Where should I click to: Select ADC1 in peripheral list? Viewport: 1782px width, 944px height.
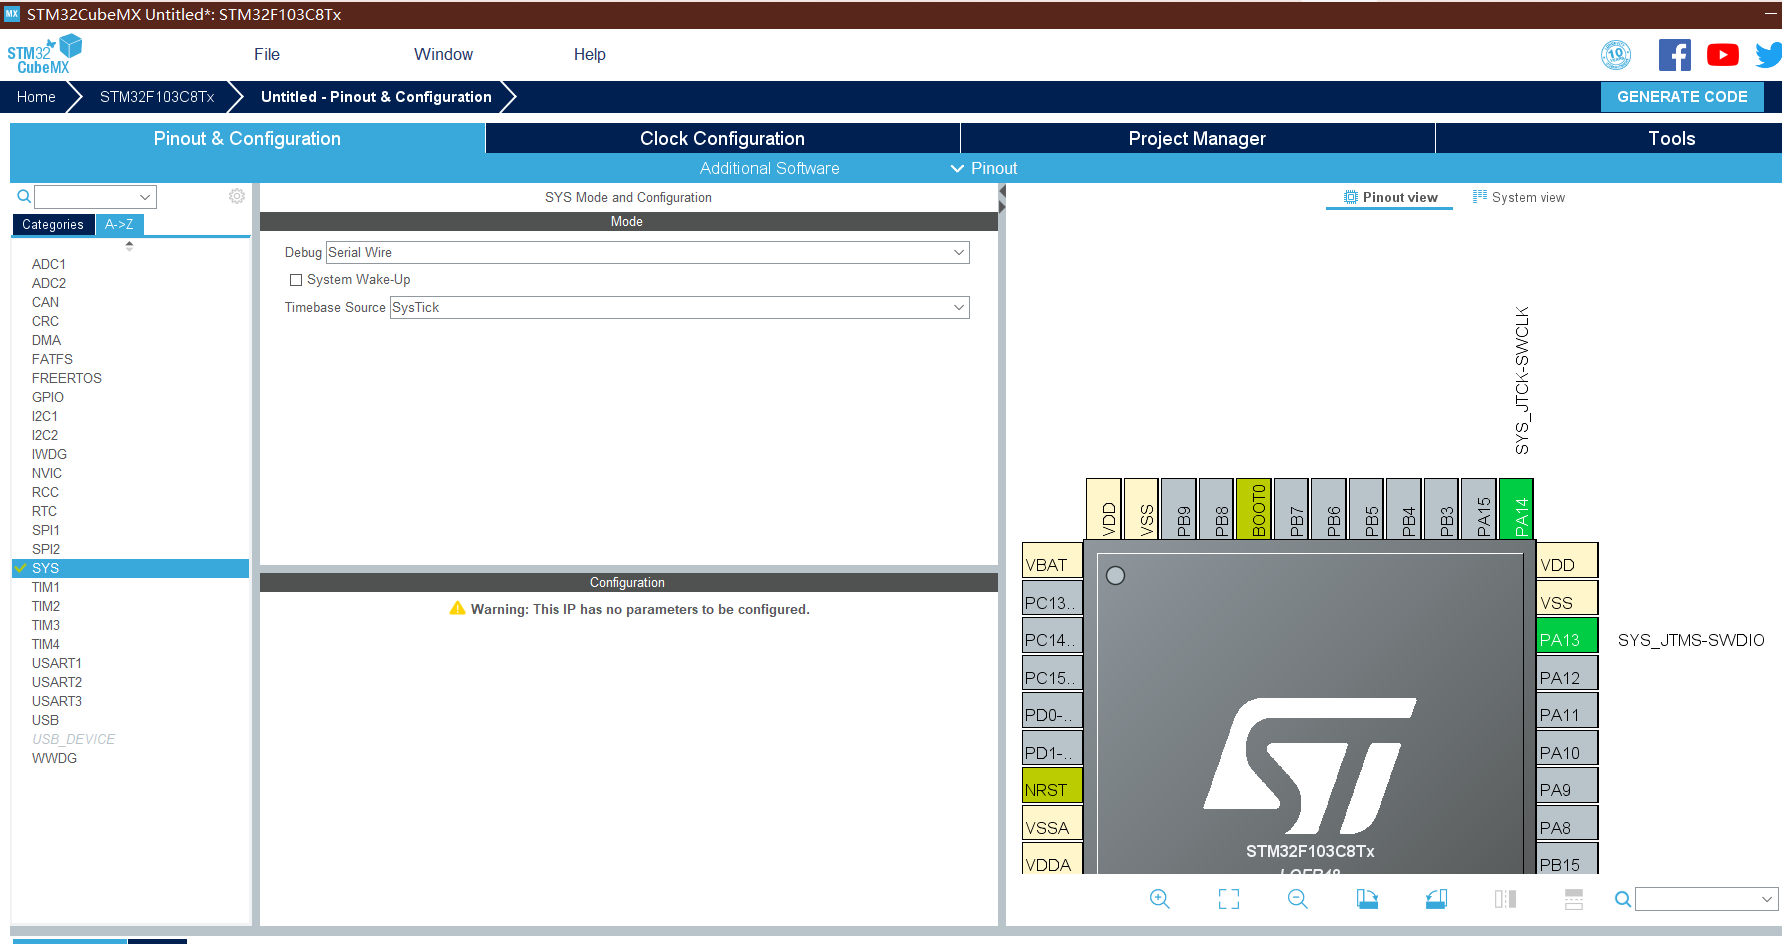tap(49, 264)
